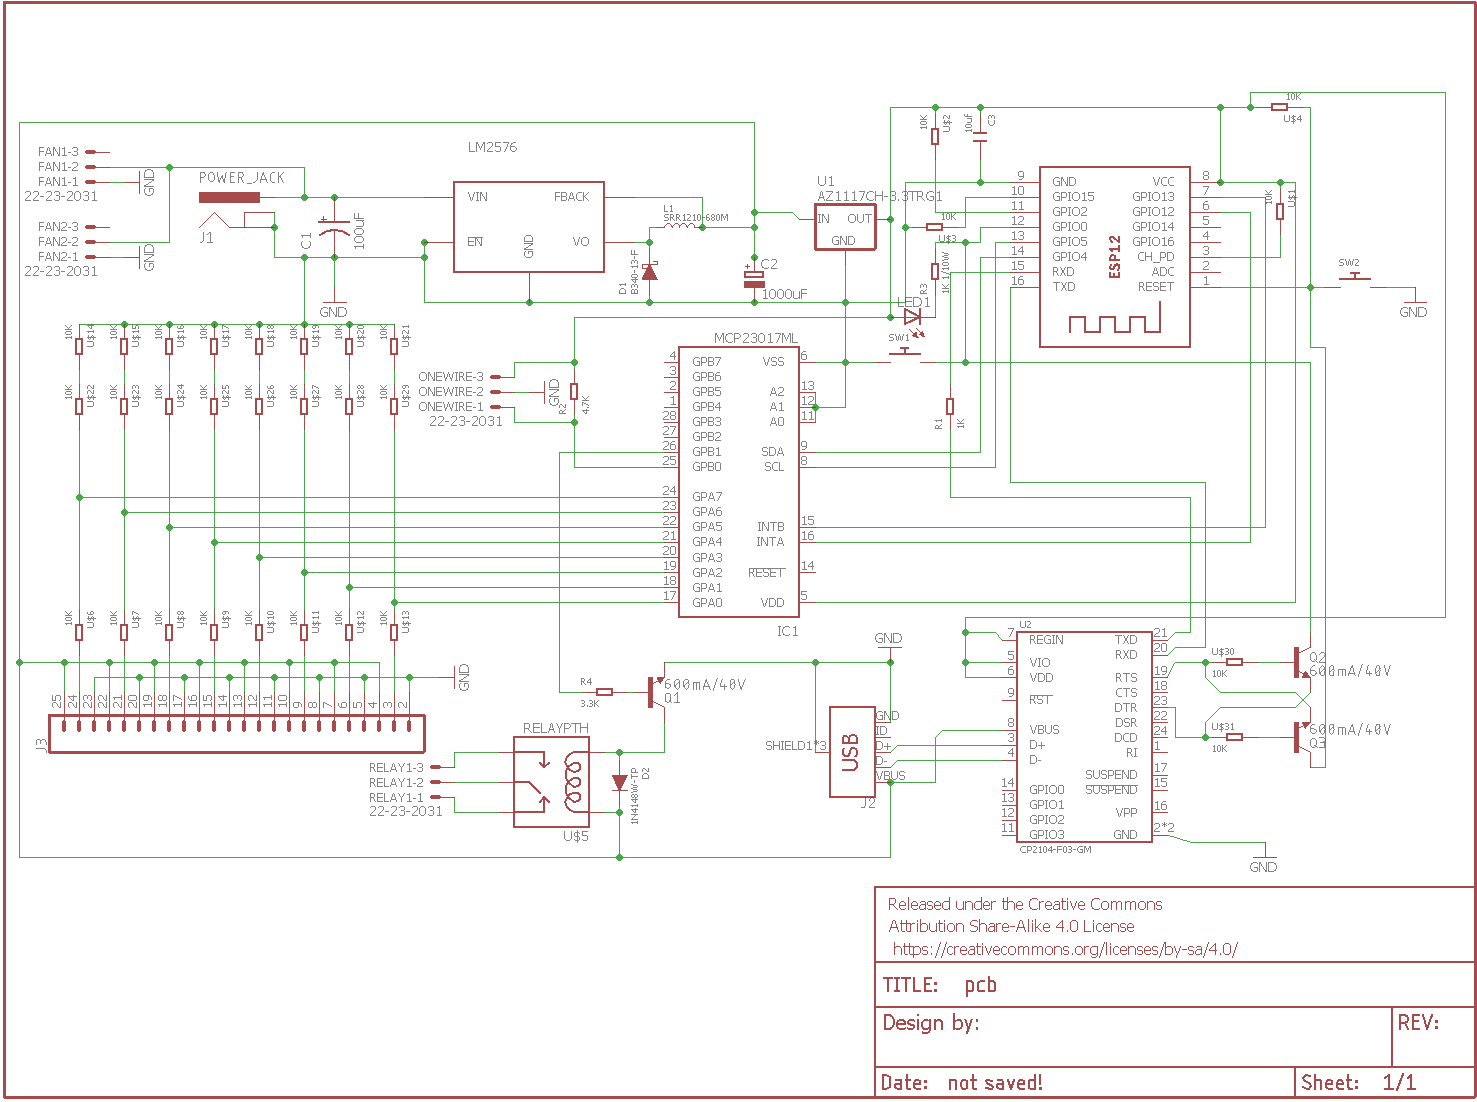Select the RELAYPTH relay coil symbol
This screenshot has width=1477, height=1102.
[x=573, y=783]
